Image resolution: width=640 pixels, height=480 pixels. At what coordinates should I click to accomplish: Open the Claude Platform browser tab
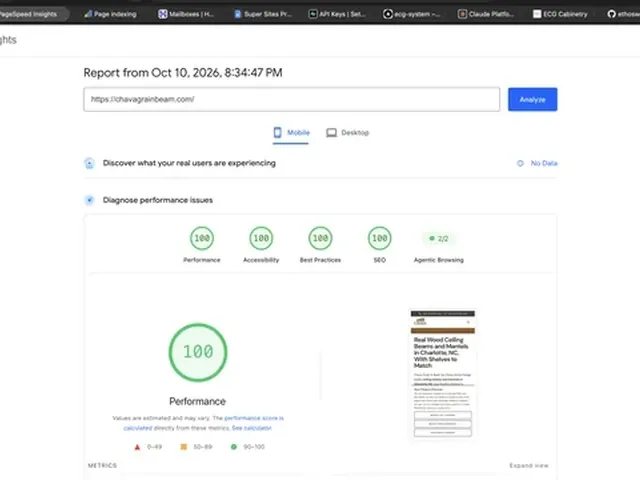[486, 14]
